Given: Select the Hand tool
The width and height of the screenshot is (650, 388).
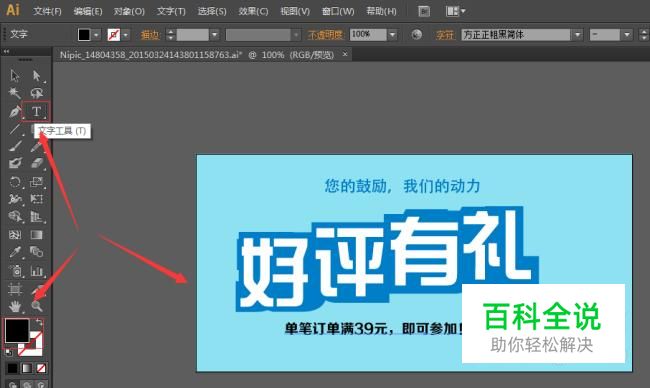Looking at the screenshot, I should coord(15,306).
